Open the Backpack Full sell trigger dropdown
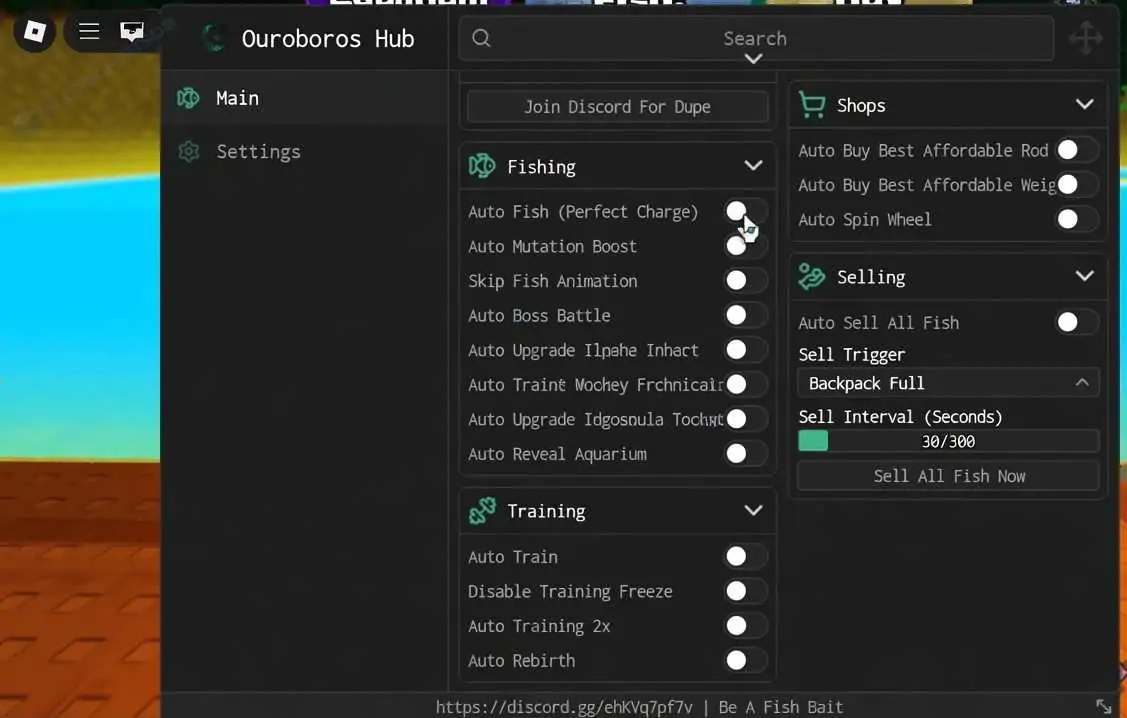Image resolution: width=1127 pixels, height=718 pixels. (x=948, y=383)
